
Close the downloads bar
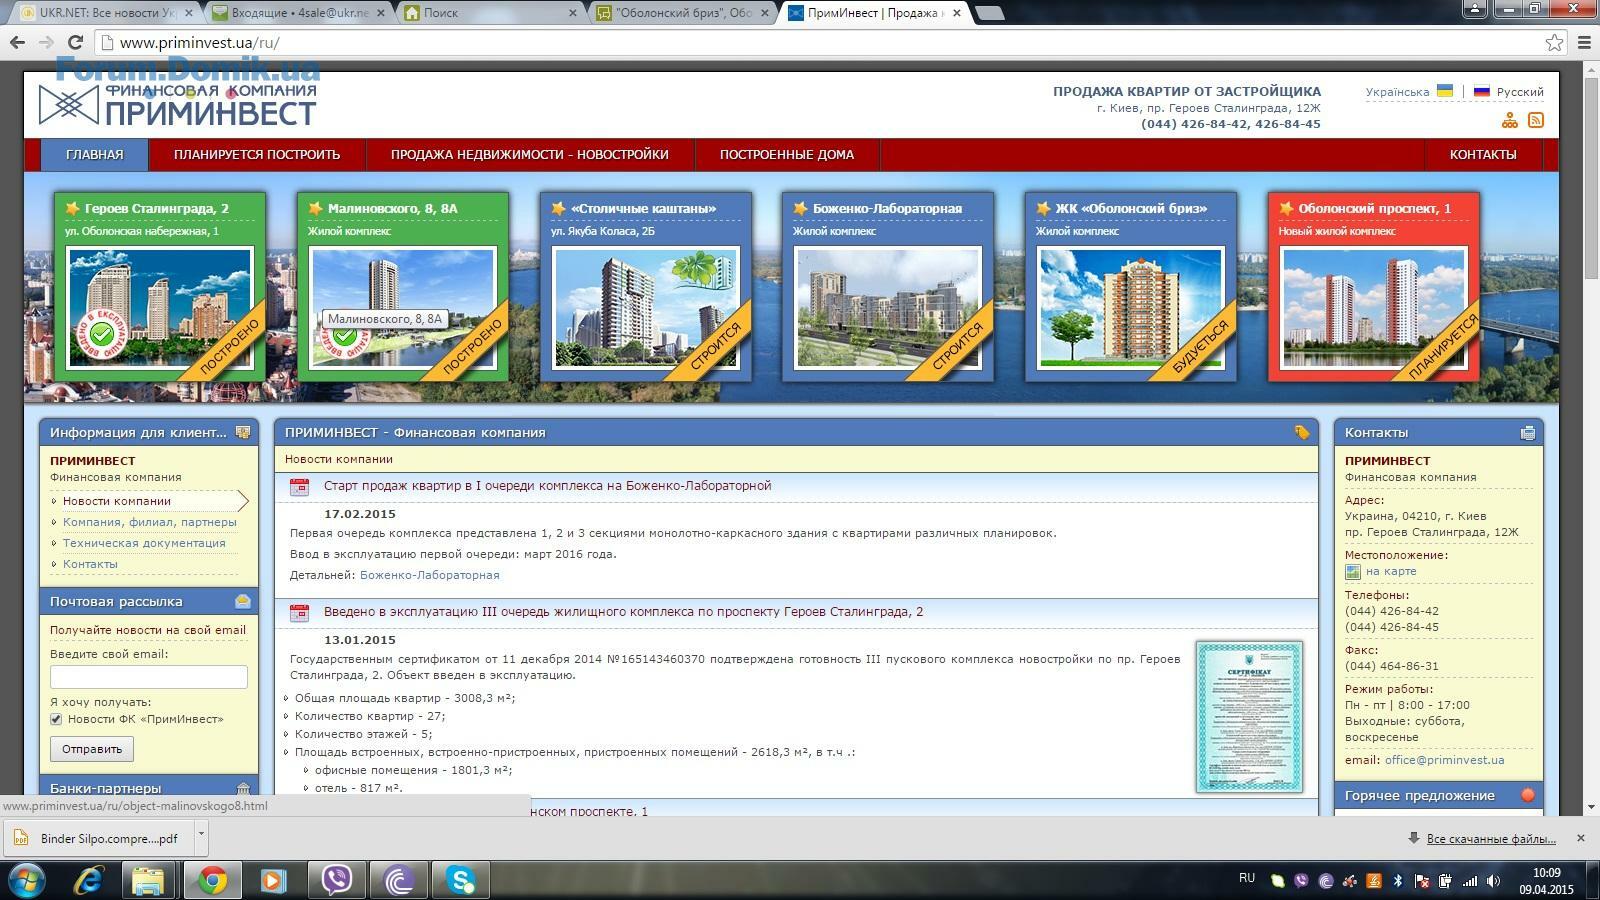[1580, 838]
